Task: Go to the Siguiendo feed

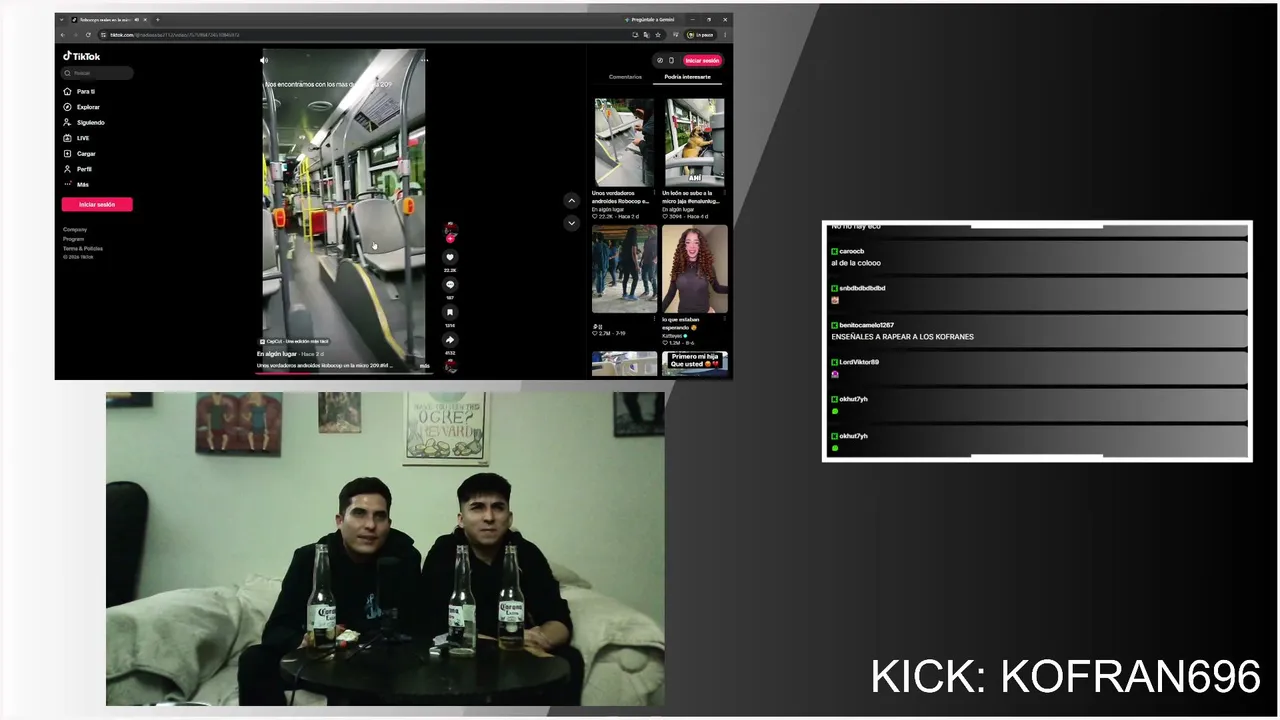Action: (x=84, y=122)
